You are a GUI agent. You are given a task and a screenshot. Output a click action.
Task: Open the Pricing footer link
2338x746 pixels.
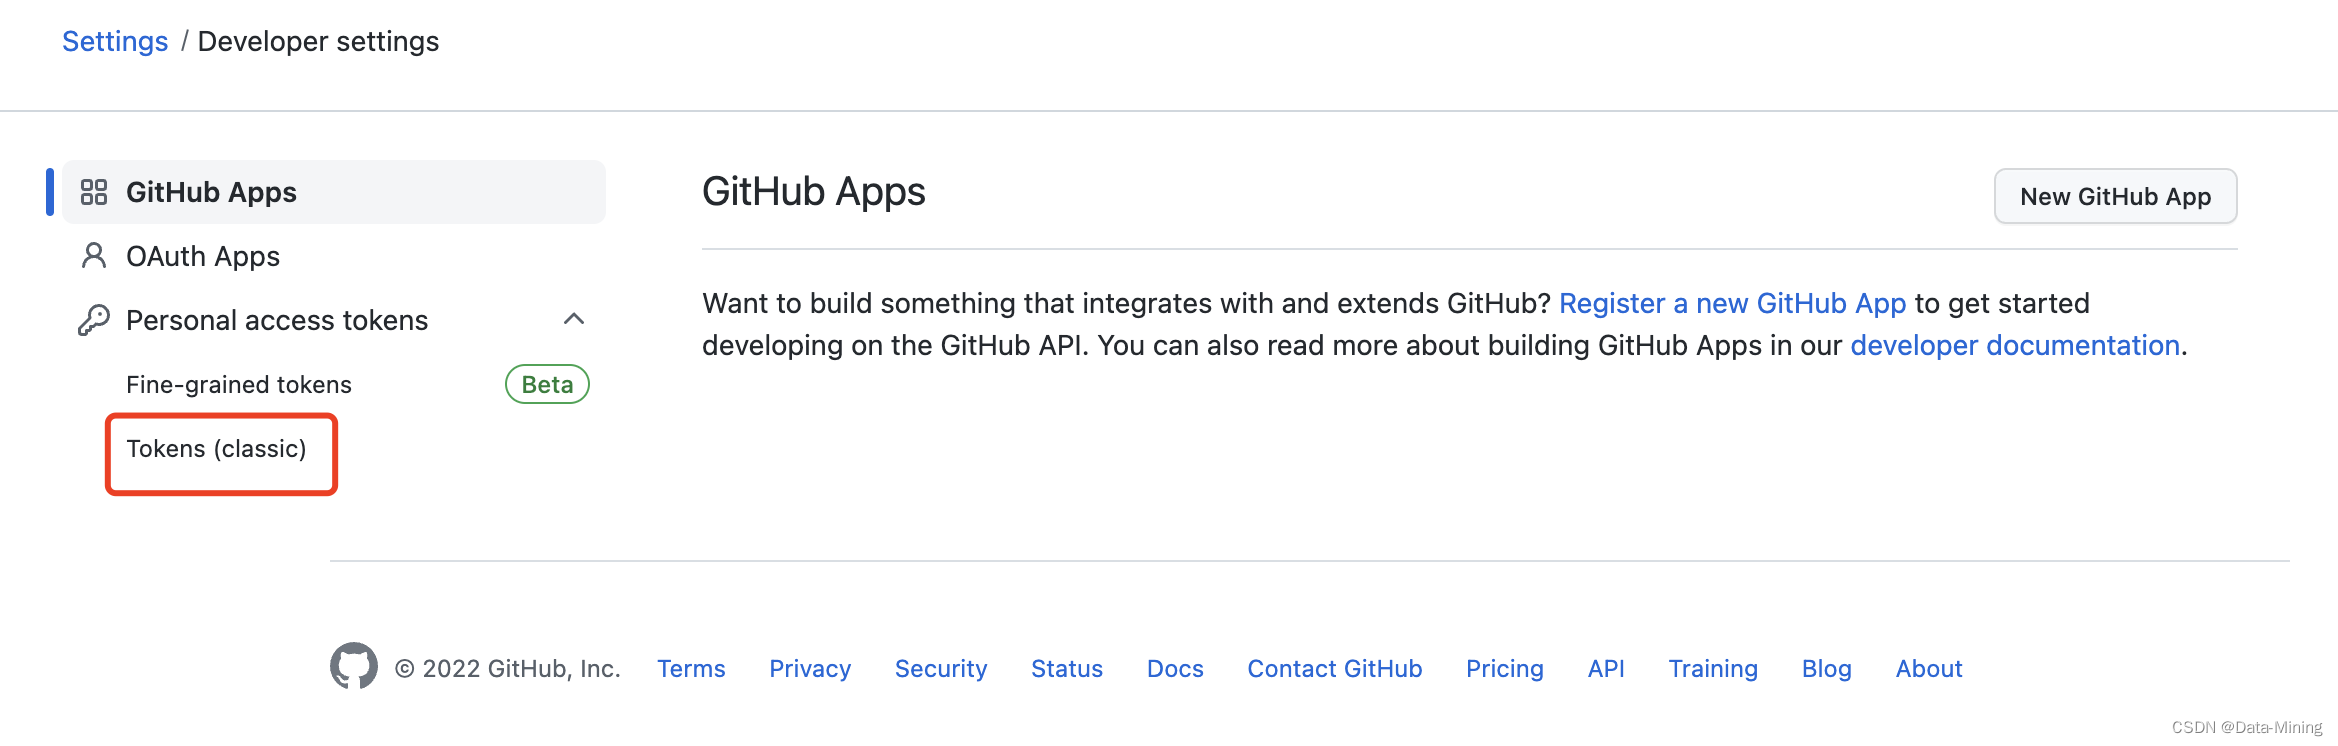(x=1504, y=668)
